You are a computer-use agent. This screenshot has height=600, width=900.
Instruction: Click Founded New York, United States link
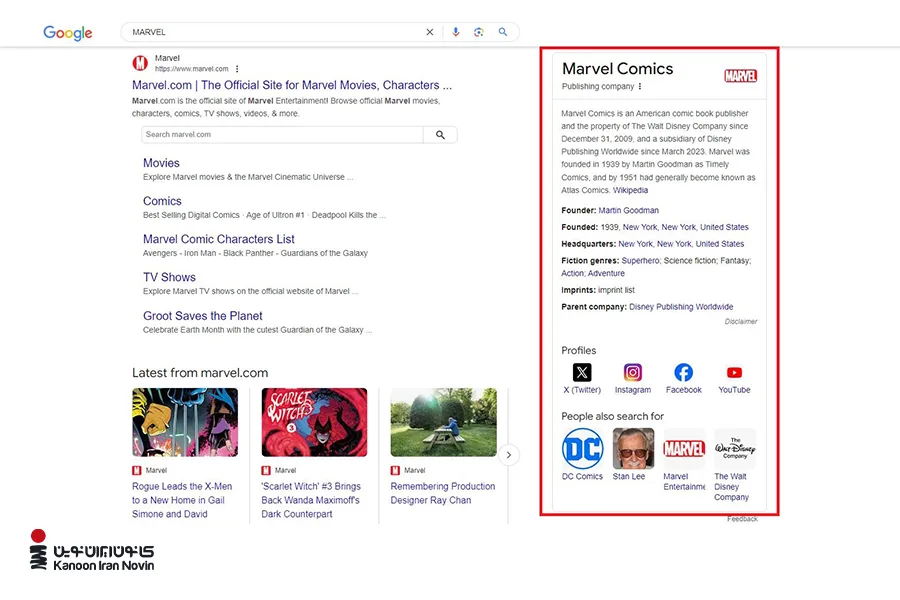[x=685, y=227]
